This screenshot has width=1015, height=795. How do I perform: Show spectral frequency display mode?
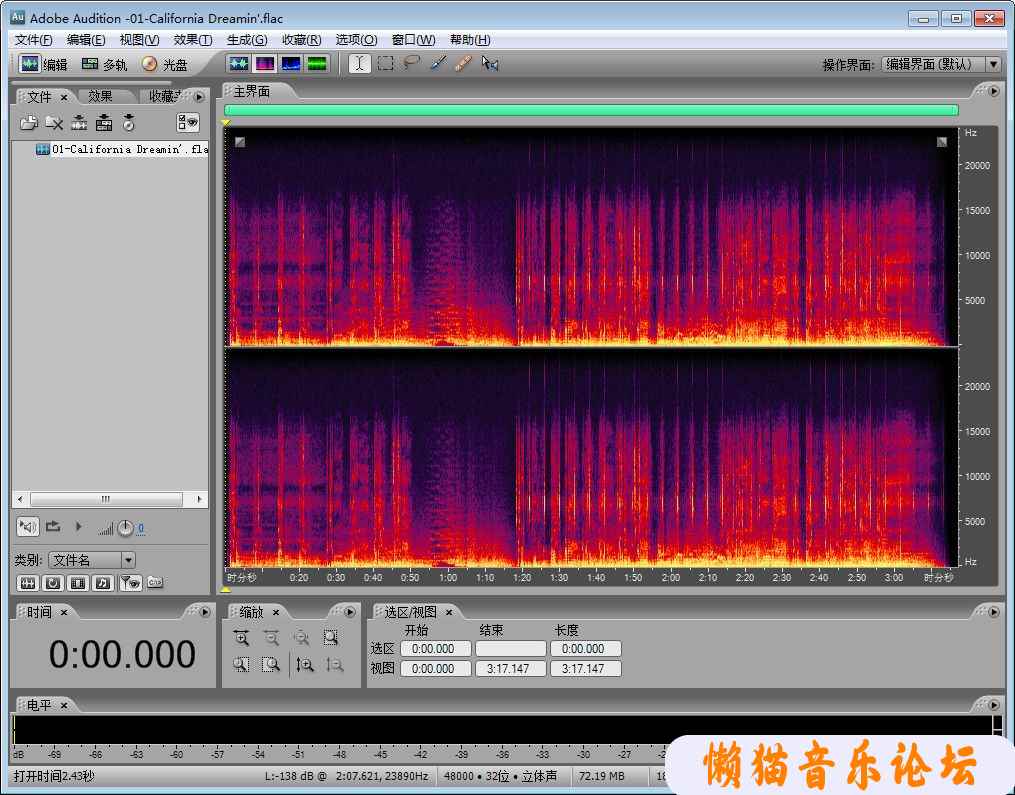pyautogui.click(x=265, y=63)
